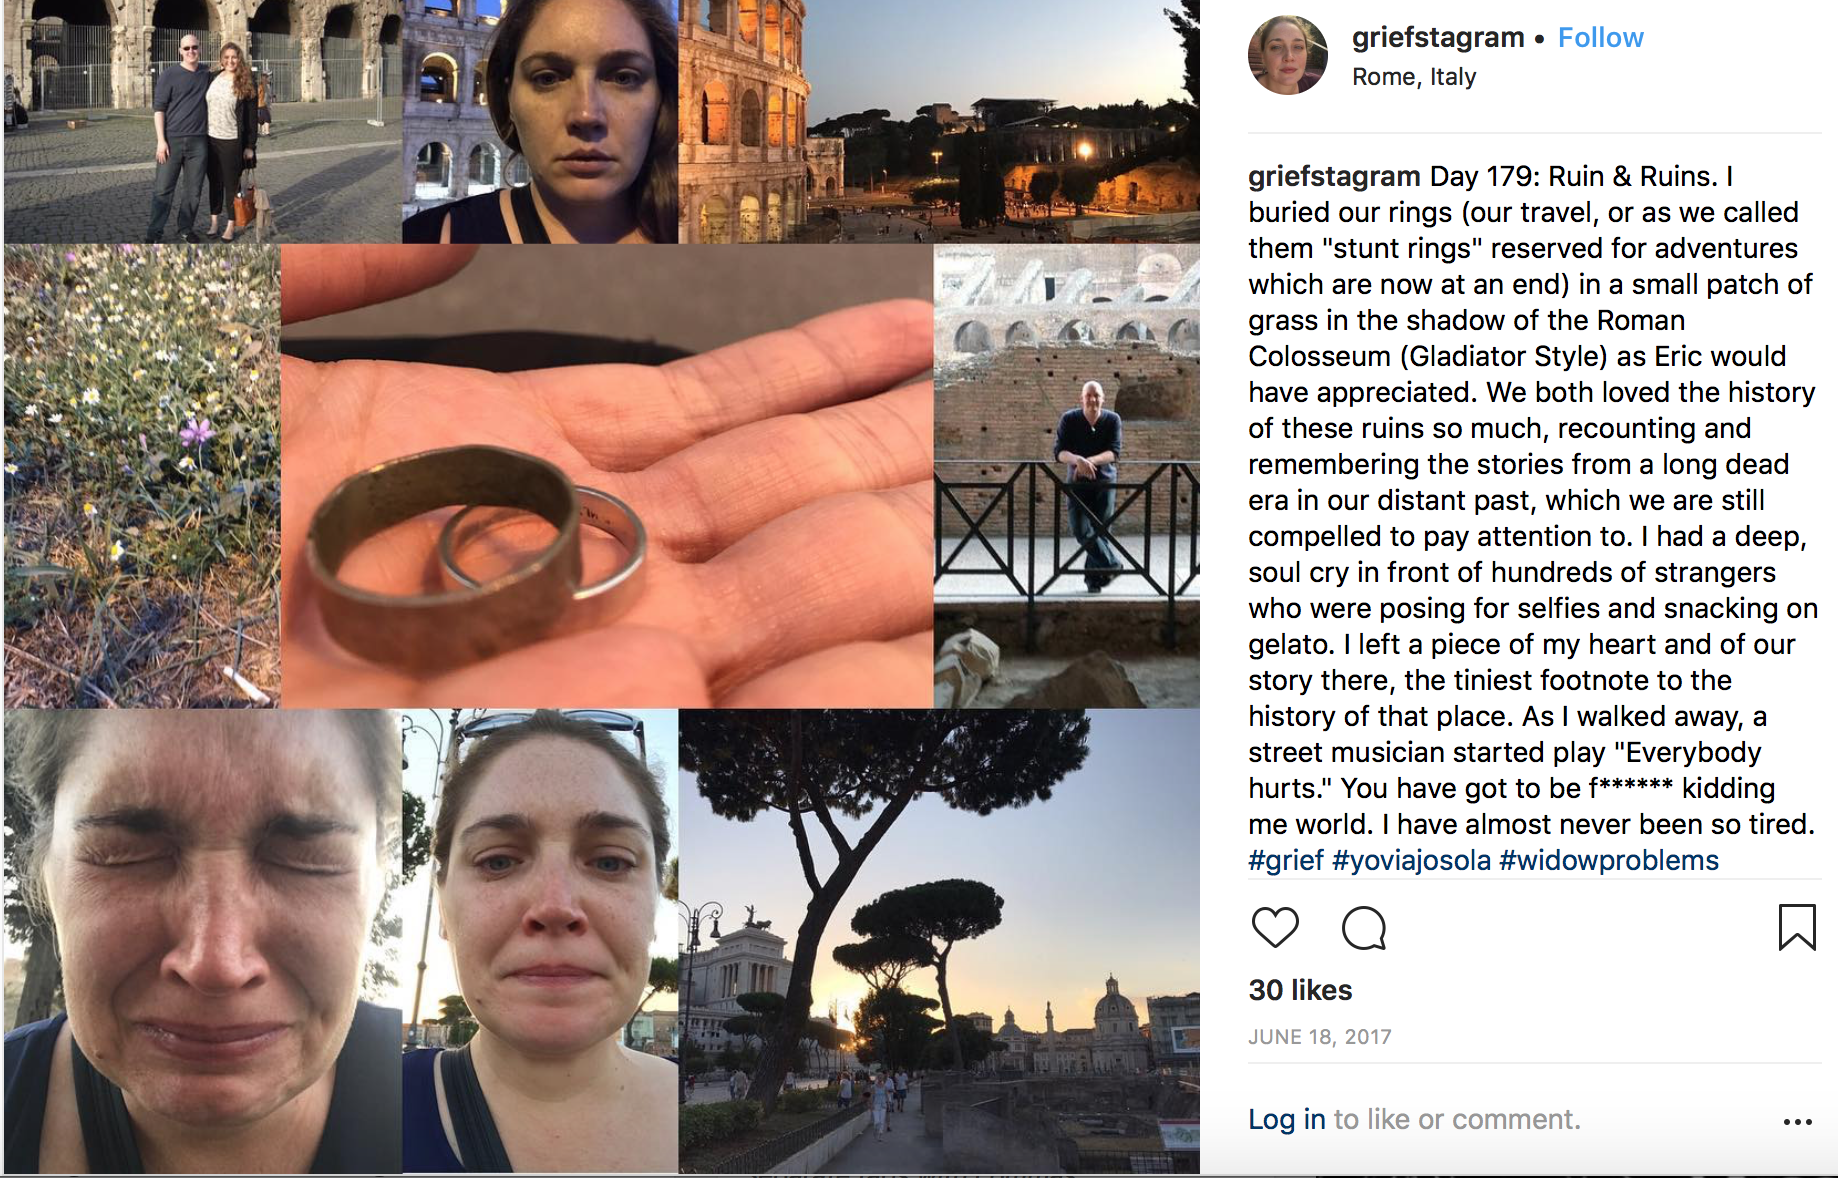Open the #widowproblems hashtag
The image size is (1838, 1178).
[1609, 860]
